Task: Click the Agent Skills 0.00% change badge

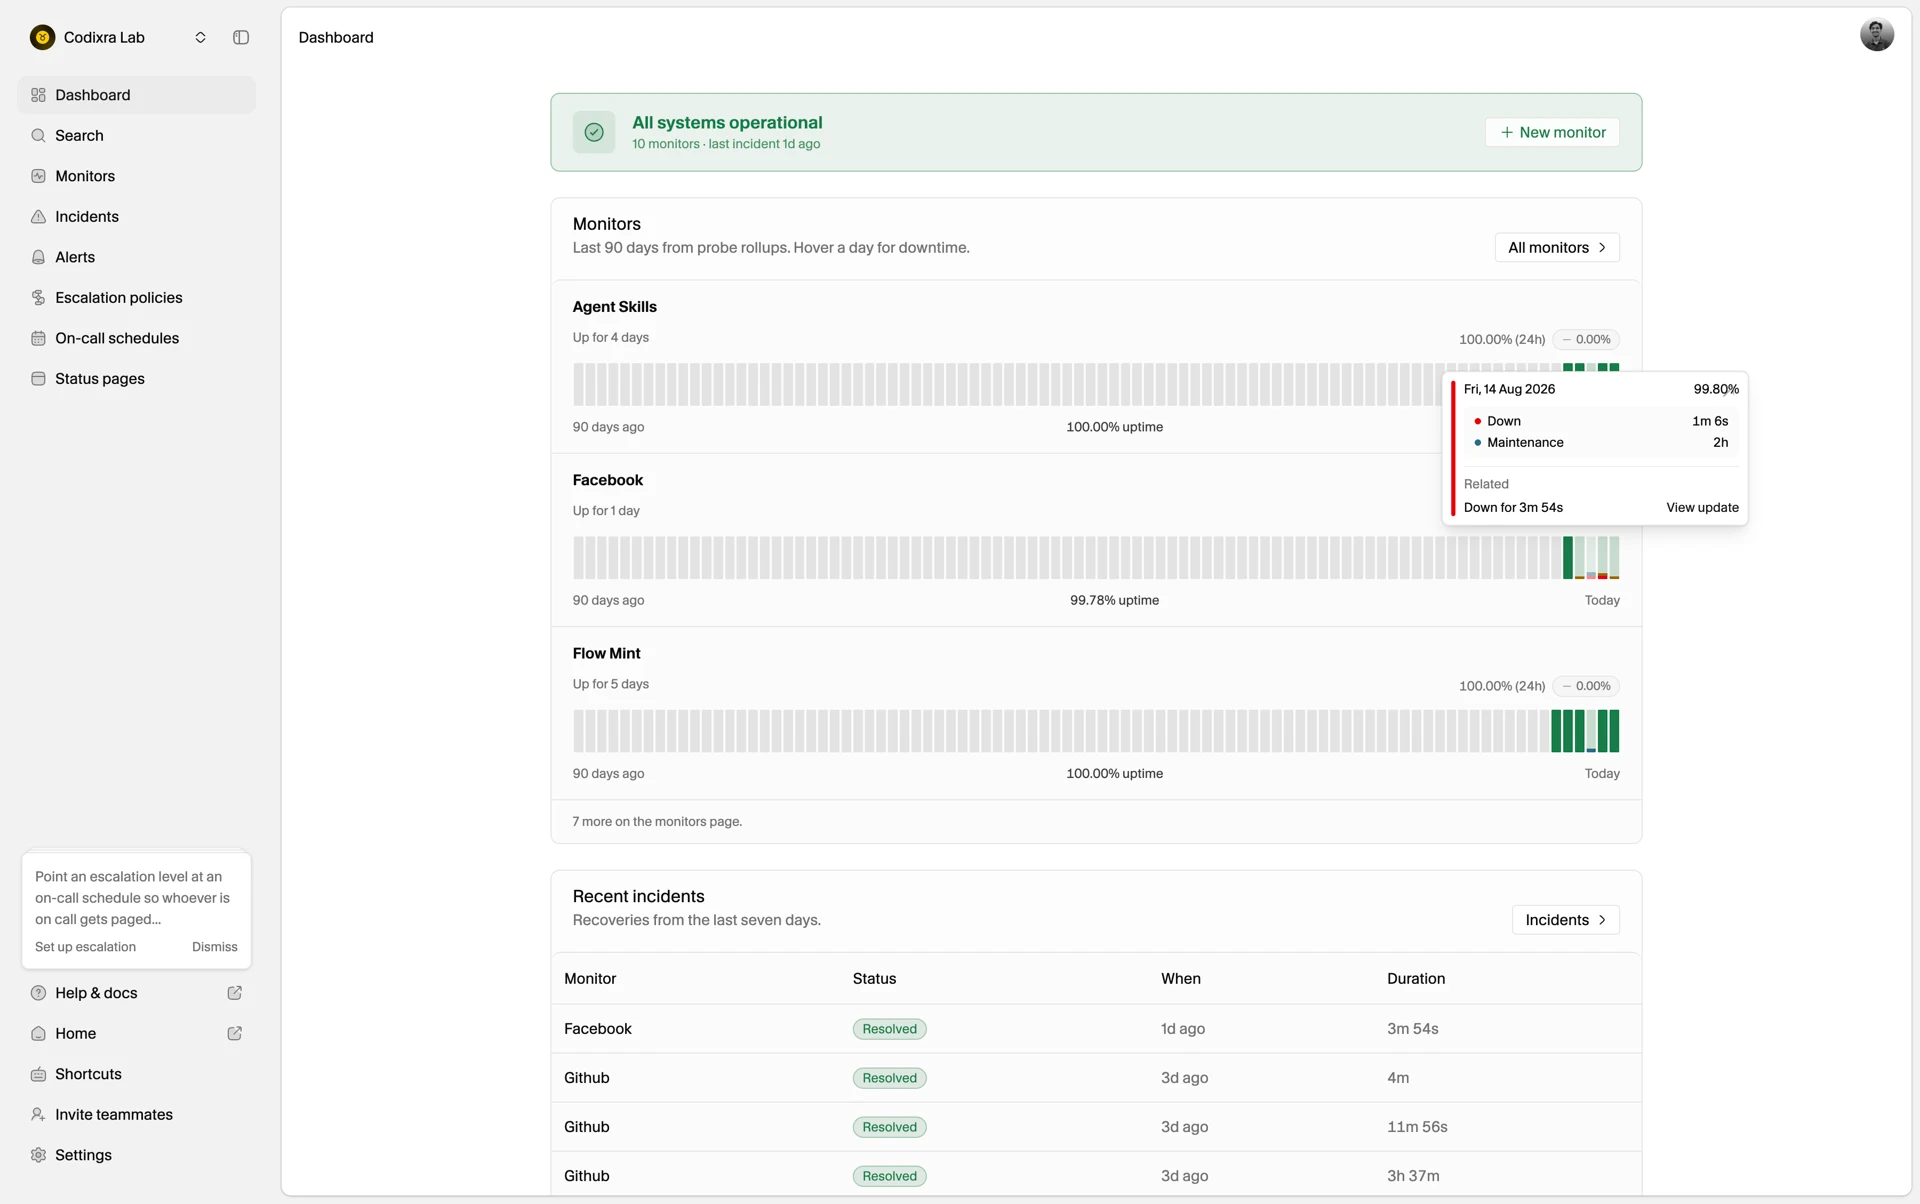Action: click(1586, 339)
